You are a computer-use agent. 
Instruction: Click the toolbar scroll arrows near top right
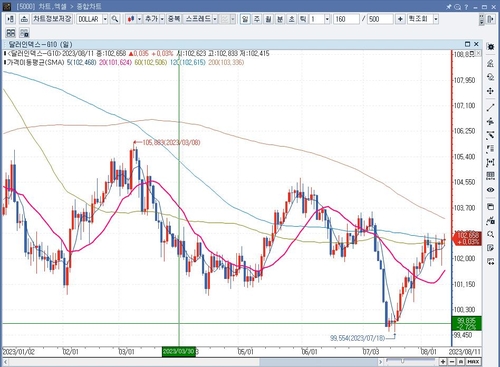(x=481, y=19)
